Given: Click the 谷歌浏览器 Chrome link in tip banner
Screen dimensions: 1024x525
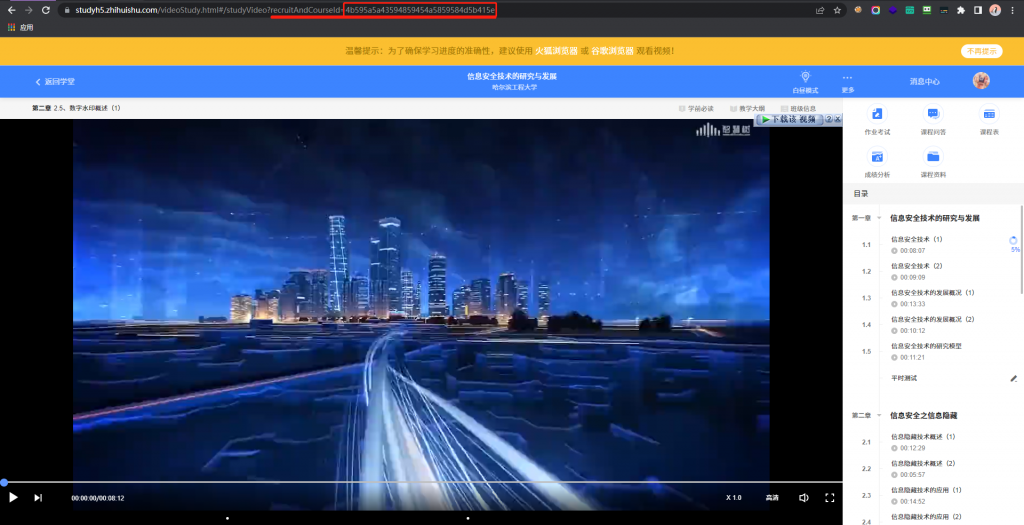Looking at the screenshot, I should pos(613,51).
